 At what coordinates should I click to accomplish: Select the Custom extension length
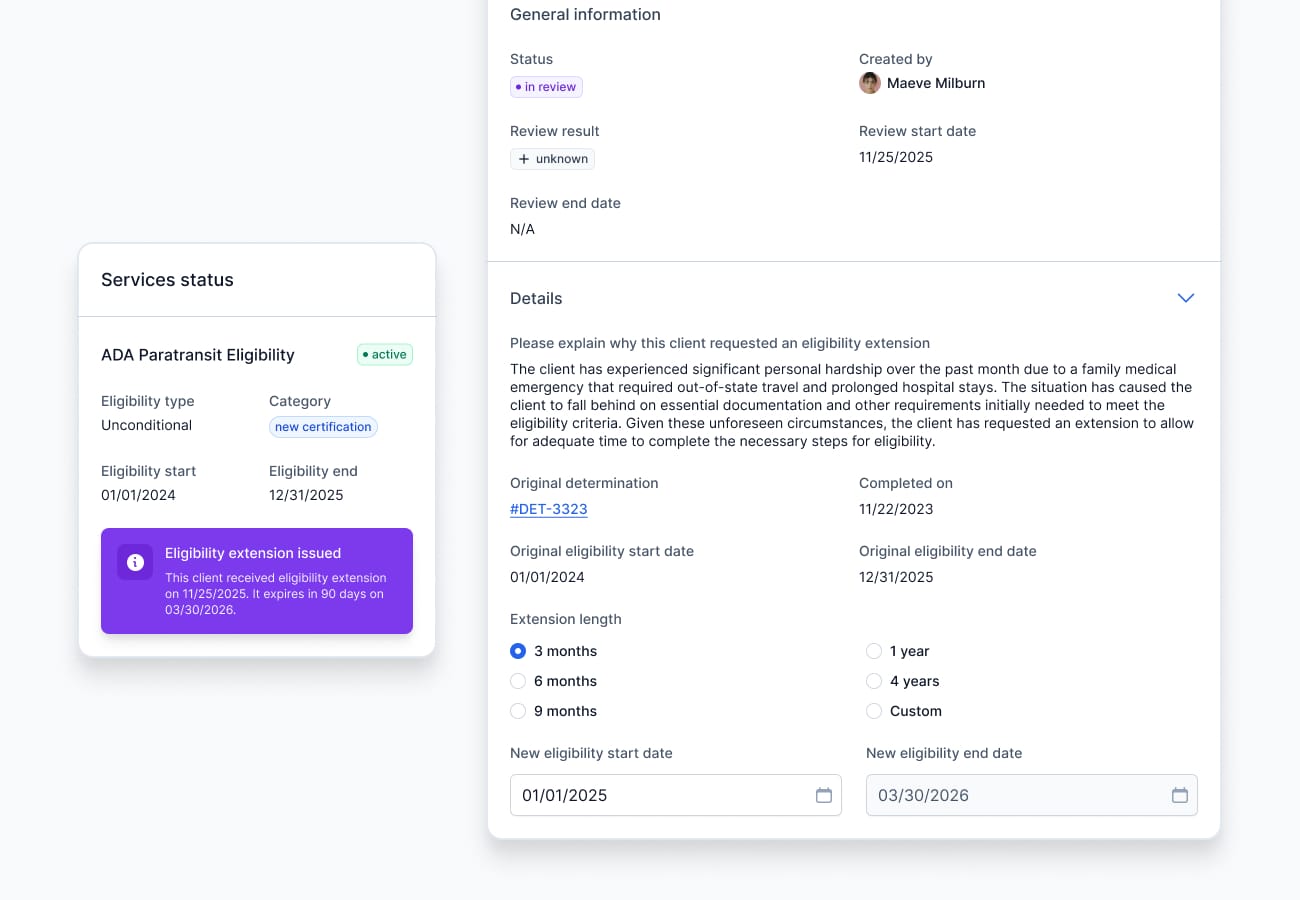874,711
